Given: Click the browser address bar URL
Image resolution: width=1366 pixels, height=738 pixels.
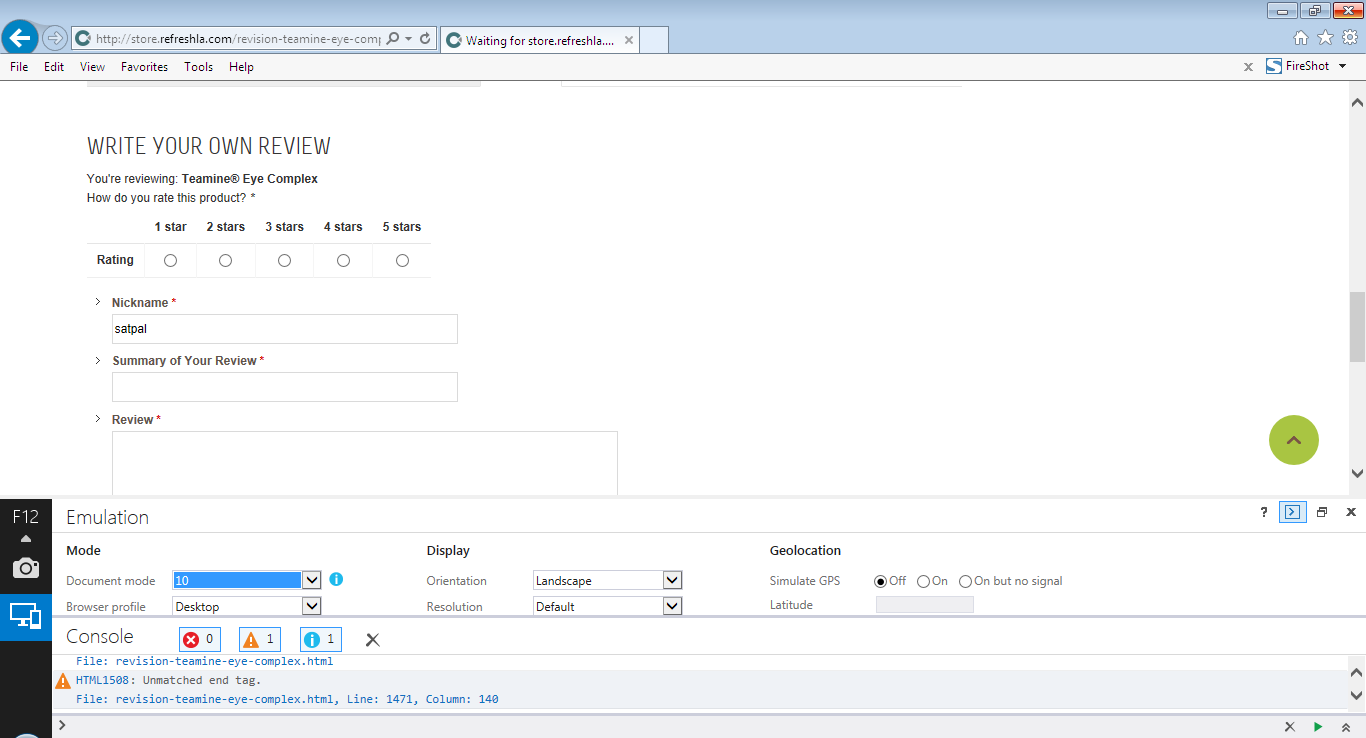Looking at the screenshot, I should 238,39.
